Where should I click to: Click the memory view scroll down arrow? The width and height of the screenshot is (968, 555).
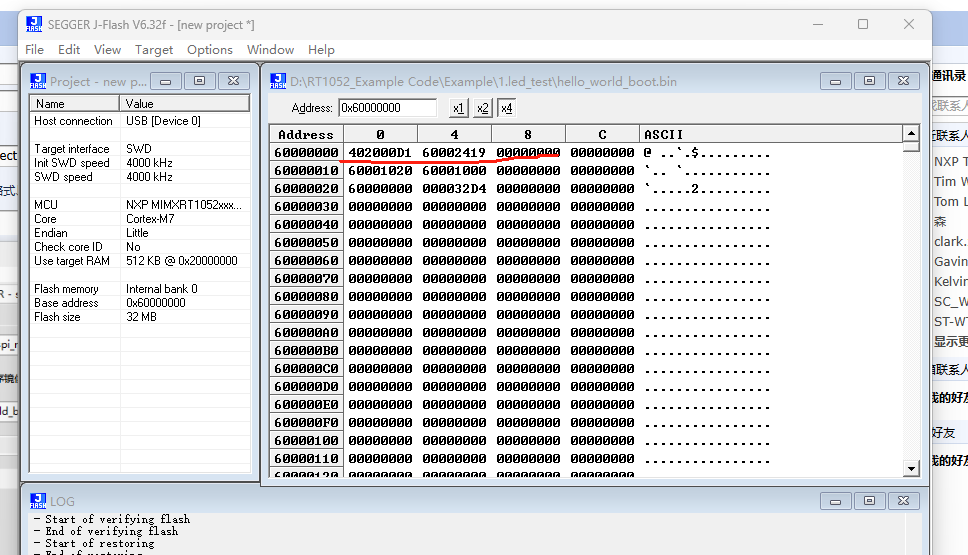coord(911,469)
